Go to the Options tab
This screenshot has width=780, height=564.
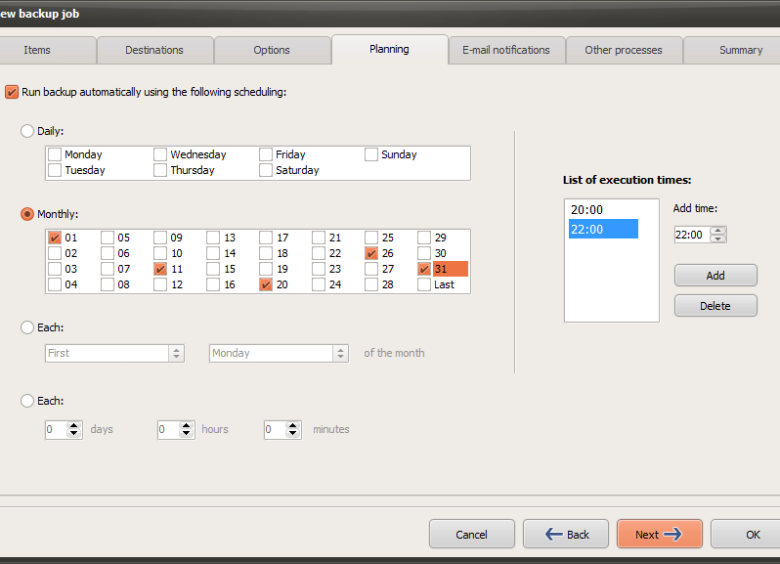[271, 50]
